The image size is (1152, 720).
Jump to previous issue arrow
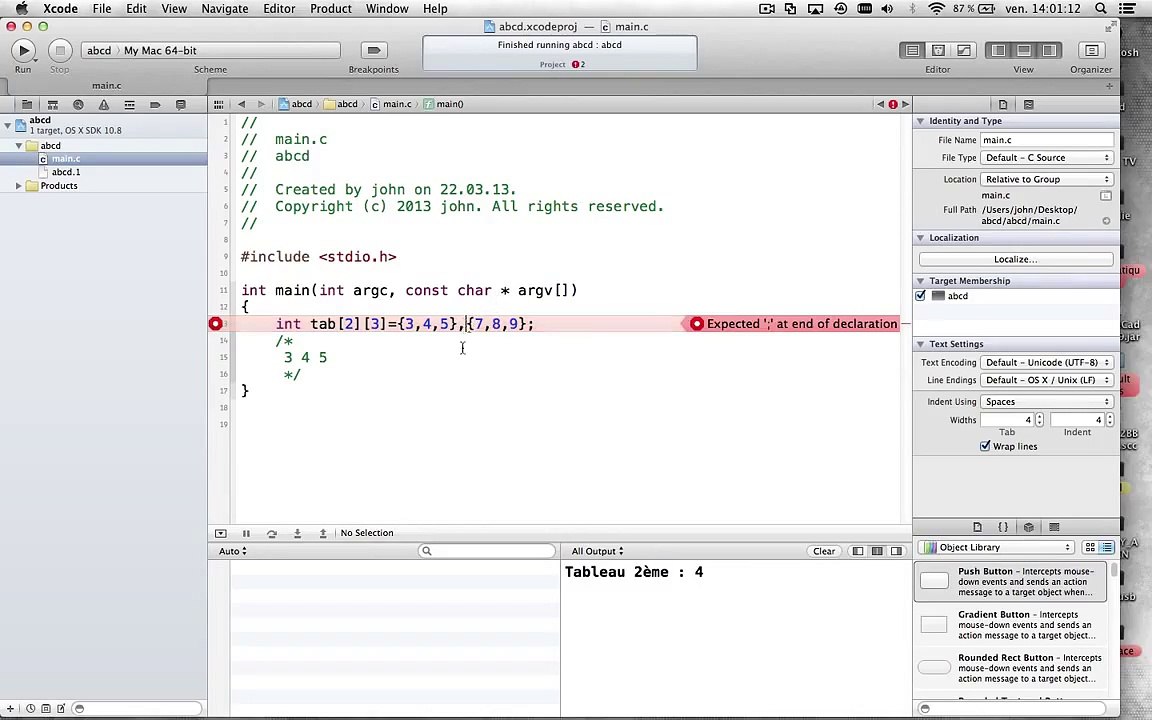[880, 104]
